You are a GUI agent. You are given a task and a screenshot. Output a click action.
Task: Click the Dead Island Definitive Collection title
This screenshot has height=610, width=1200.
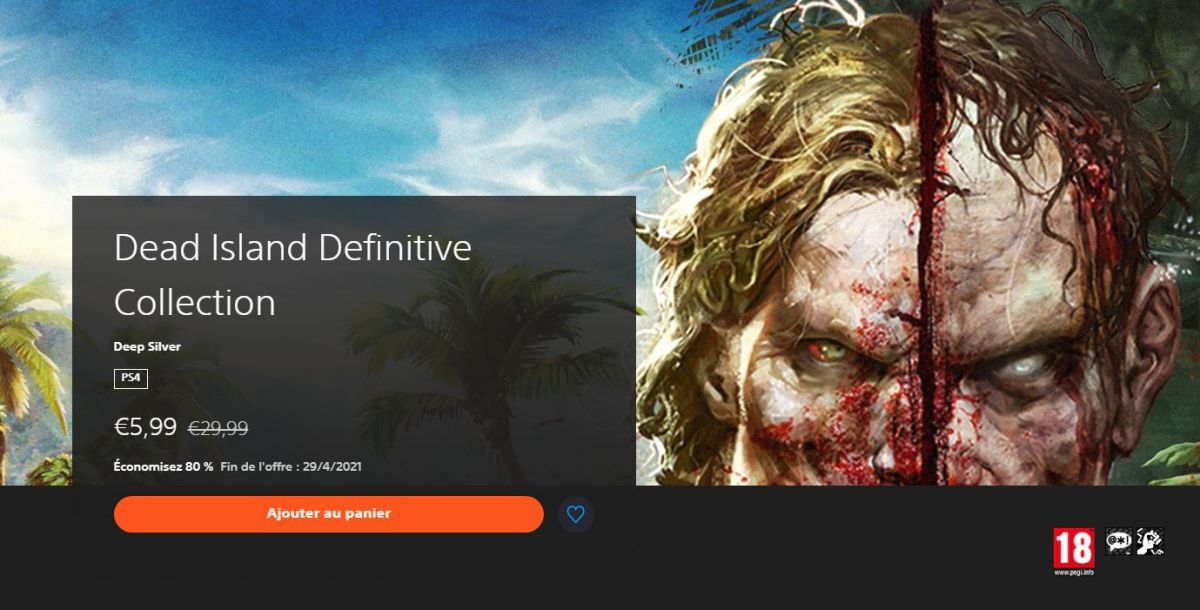(x=293, y=275)
